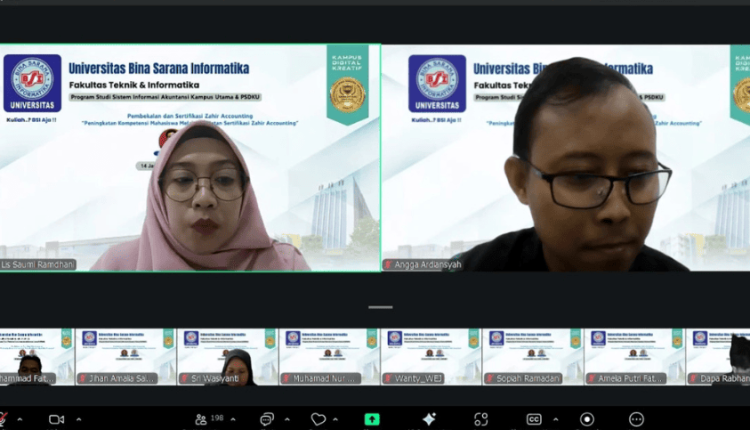Select ...hammad Fat... participant thumbnail
The image size is (750, 430).
pyautogui.click(x=37, y=357)
